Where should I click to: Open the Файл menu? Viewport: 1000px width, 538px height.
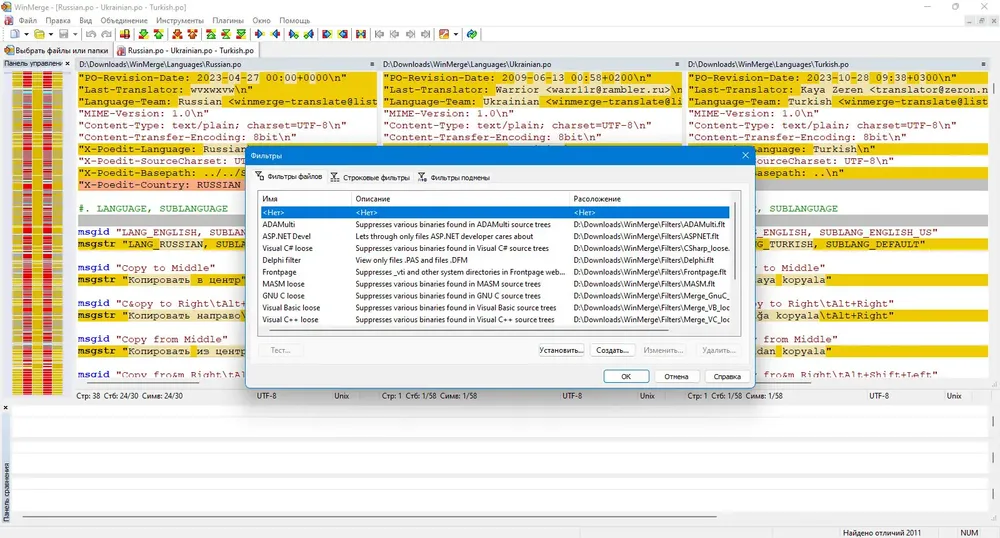pos(27,20)
